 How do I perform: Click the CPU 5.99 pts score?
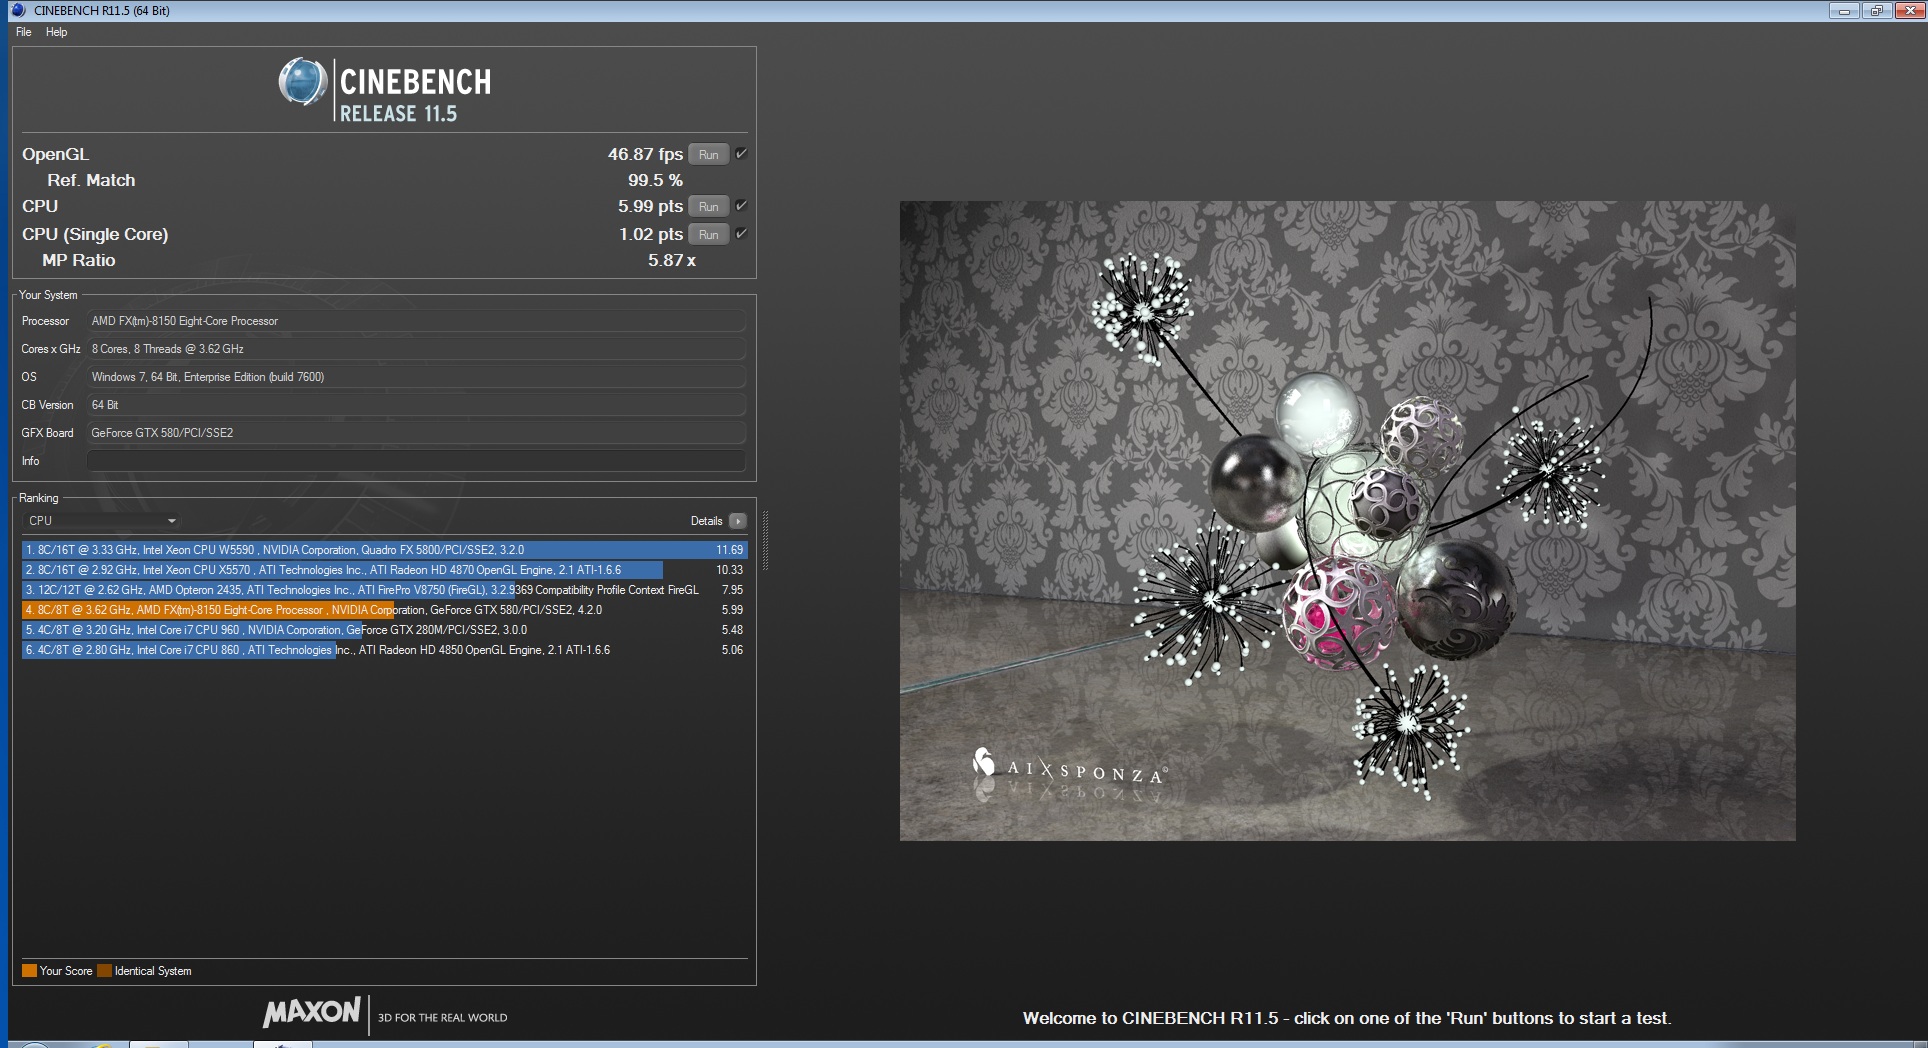650,206
